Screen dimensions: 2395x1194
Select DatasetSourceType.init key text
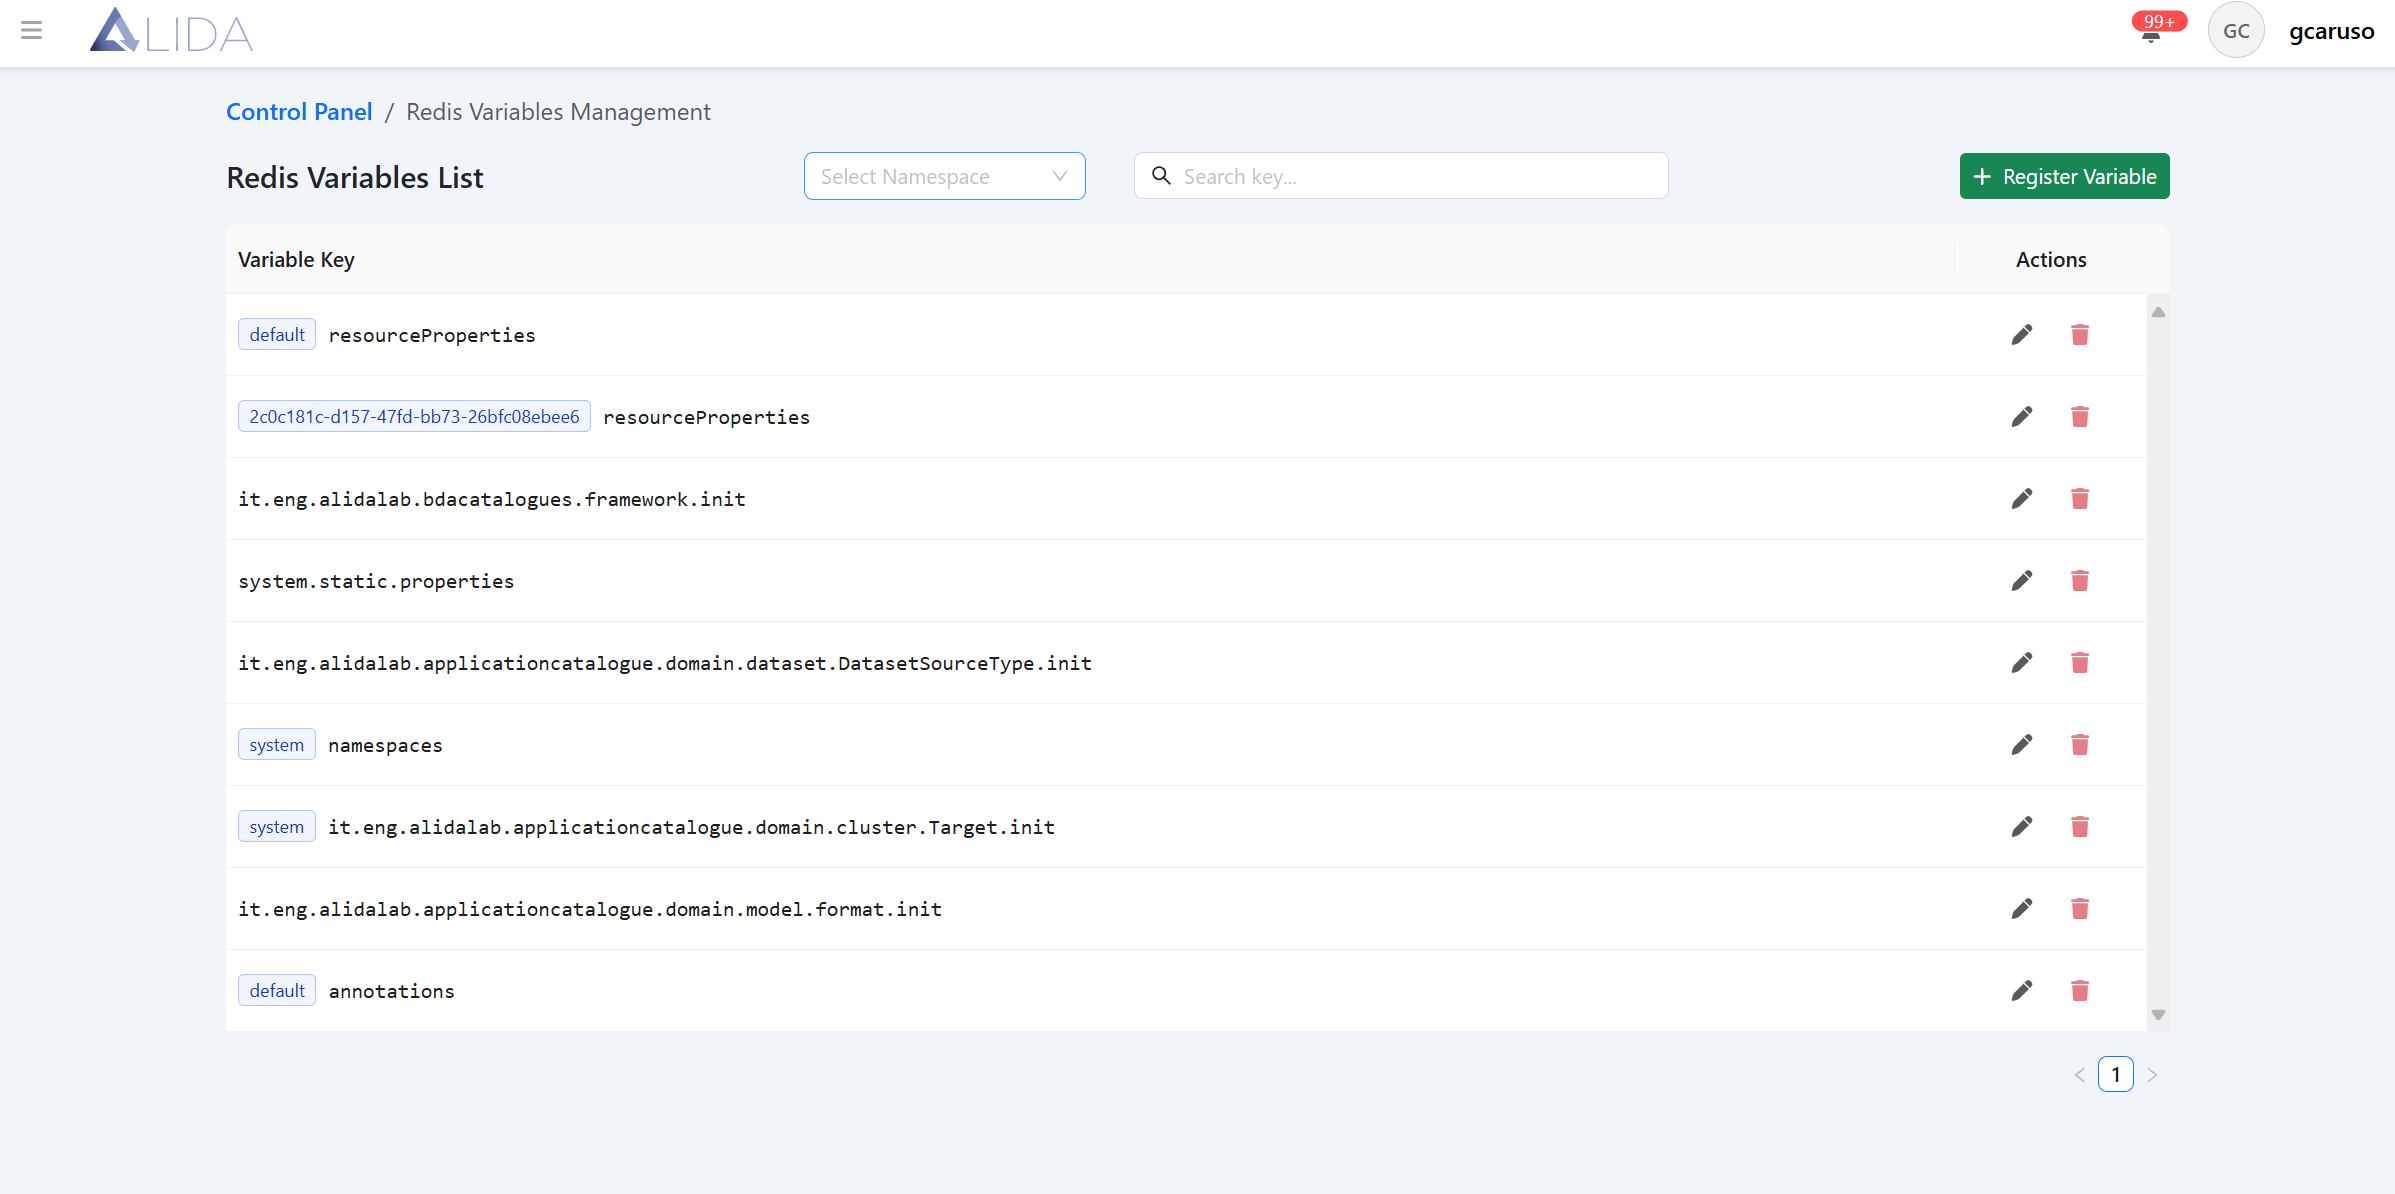665,663
